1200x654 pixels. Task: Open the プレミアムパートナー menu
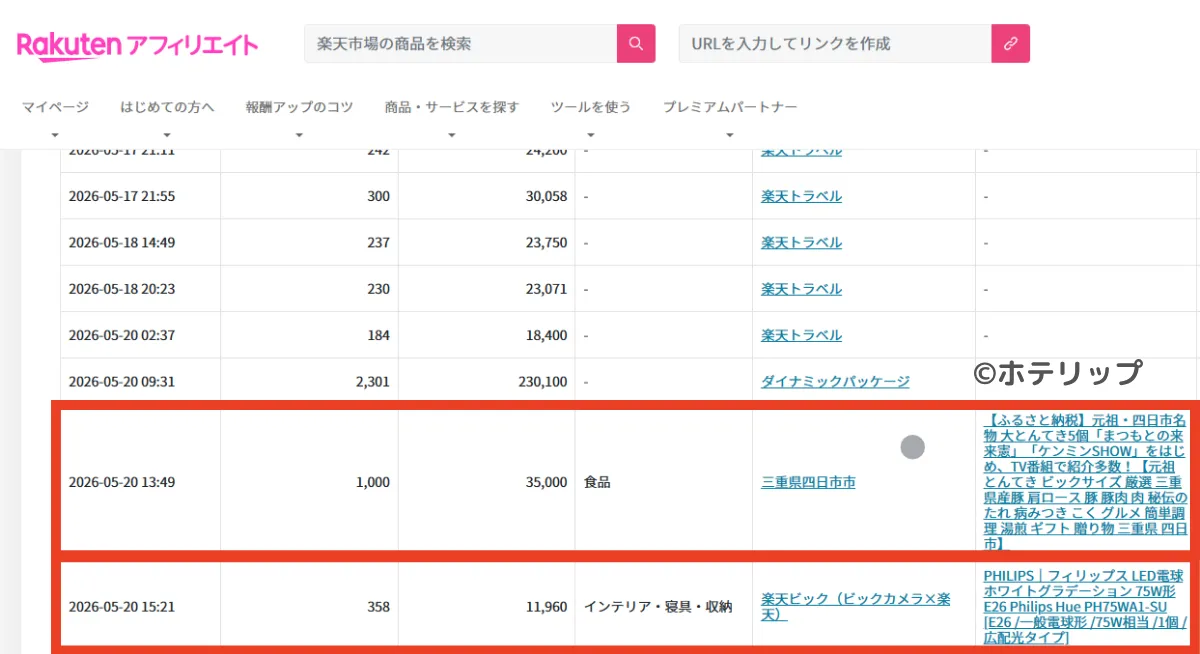pyautogui.click(x=730, y=107)
